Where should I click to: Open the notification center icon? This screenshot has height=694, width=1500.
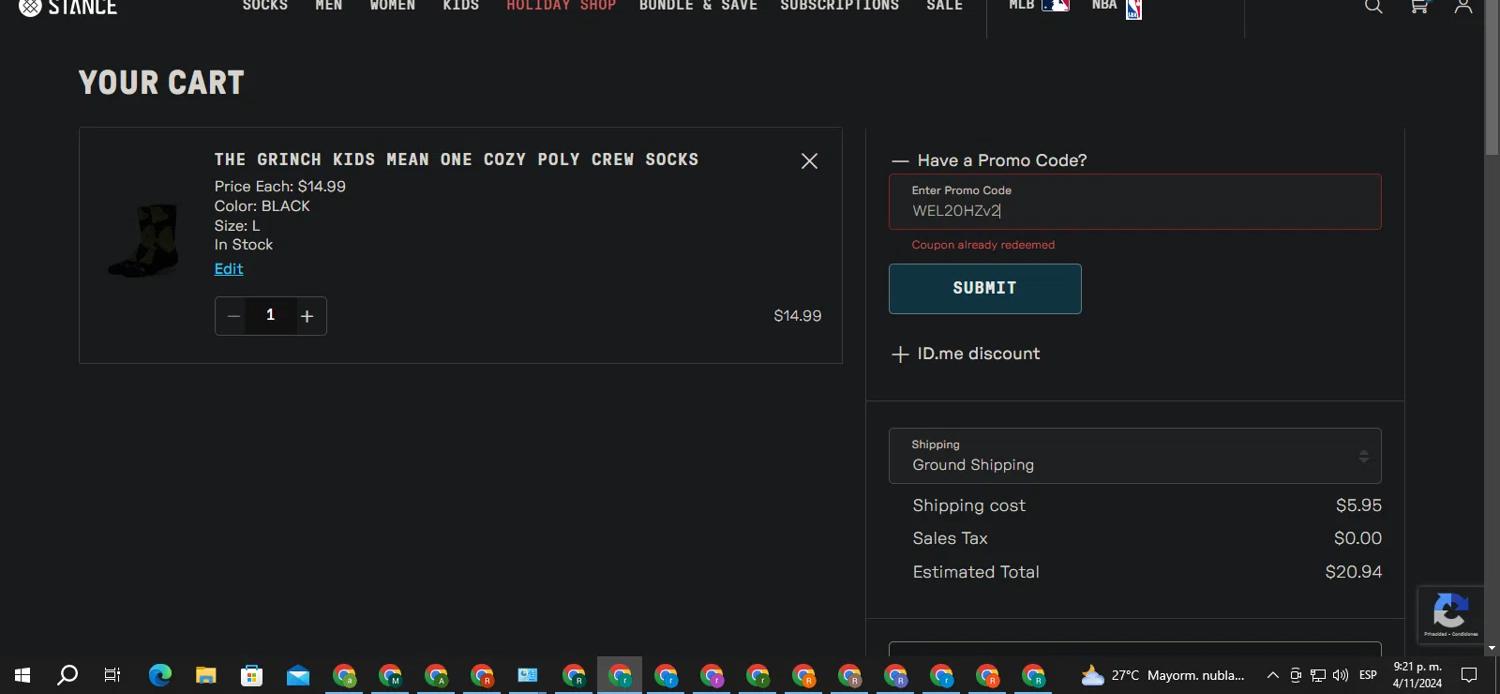(x=1469, y=675)
